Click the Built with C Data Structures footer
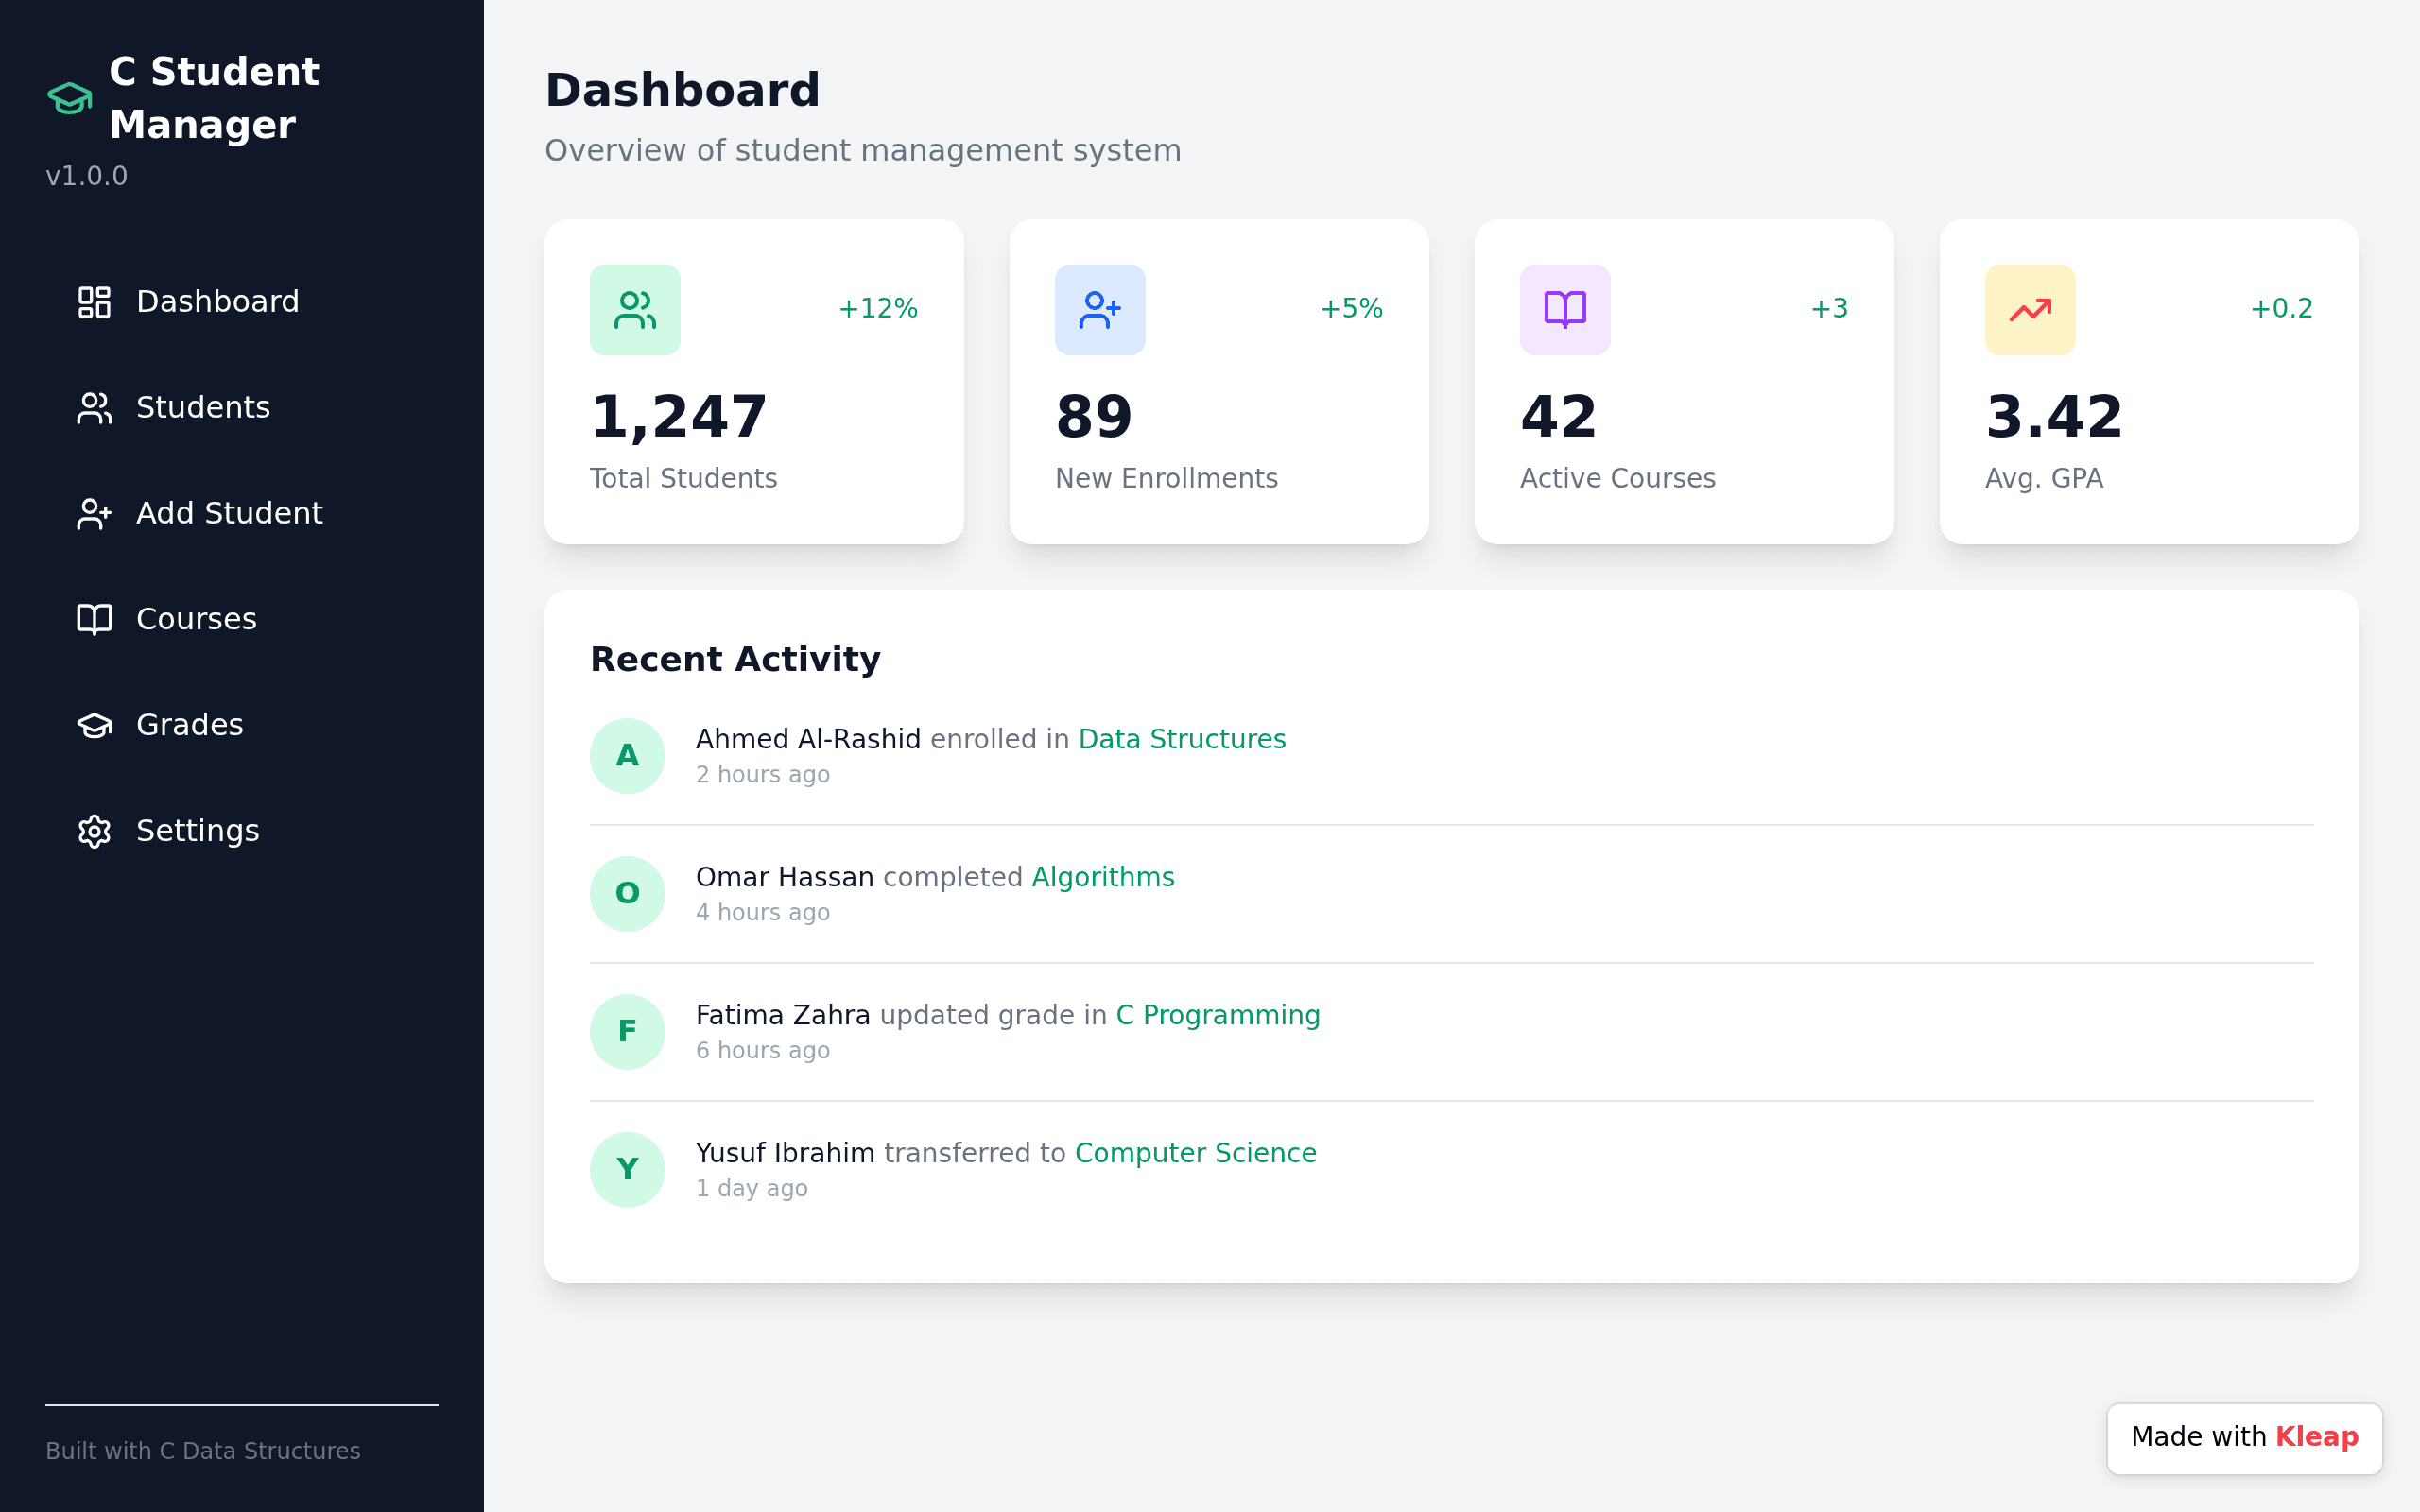Screen dimensions: 2420x1512 (x=203, y=1451)
